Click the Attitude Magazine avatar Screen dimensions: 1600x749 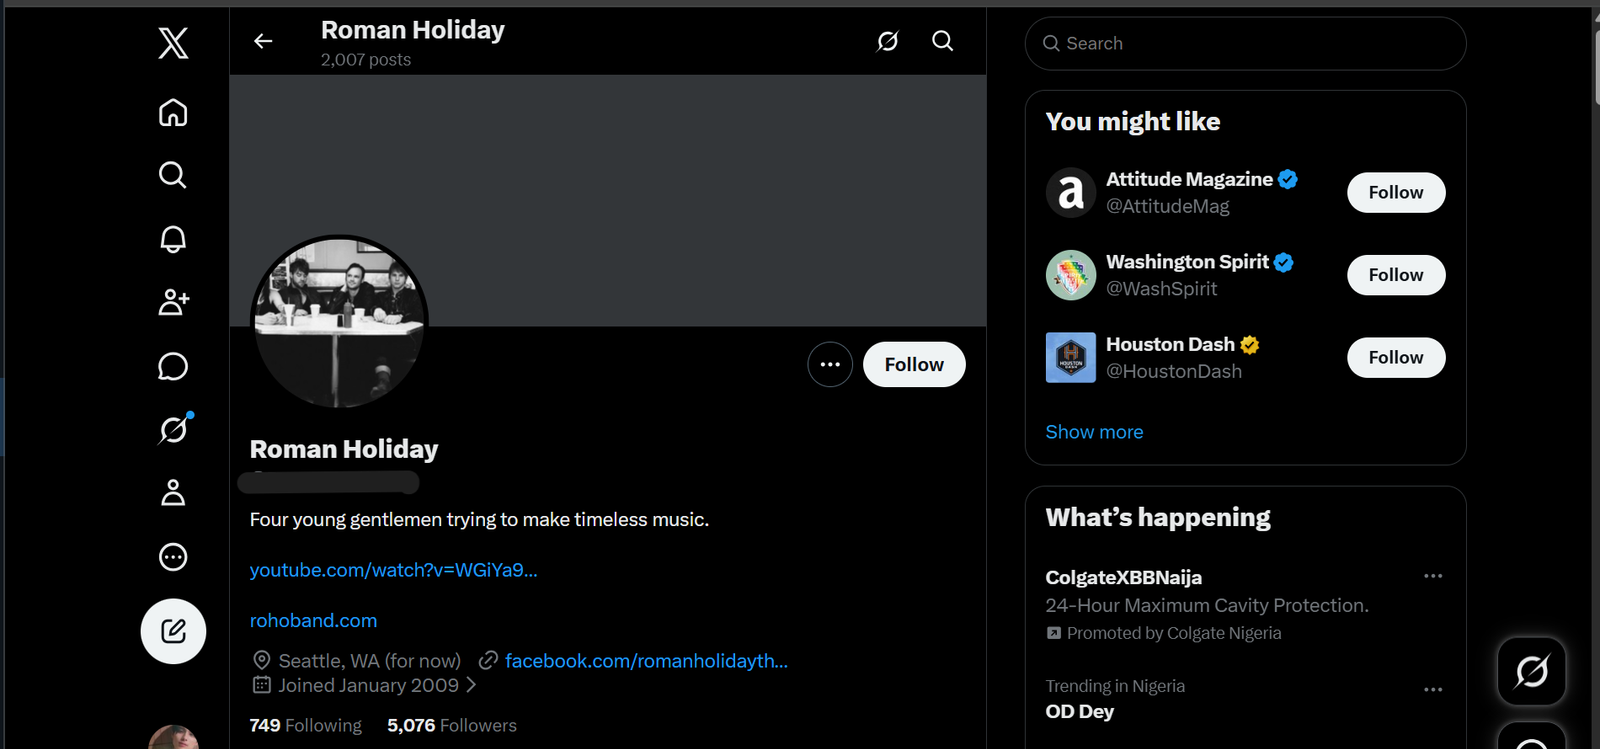(1071, 192)
